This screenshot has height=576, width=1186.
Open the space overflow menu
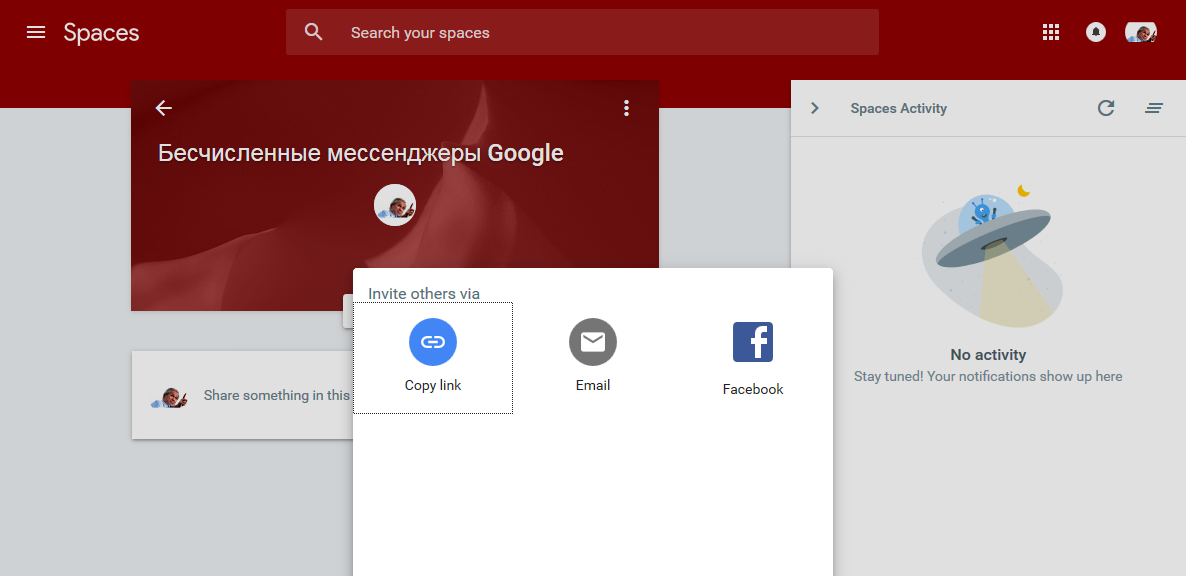[x=626, y=107]
